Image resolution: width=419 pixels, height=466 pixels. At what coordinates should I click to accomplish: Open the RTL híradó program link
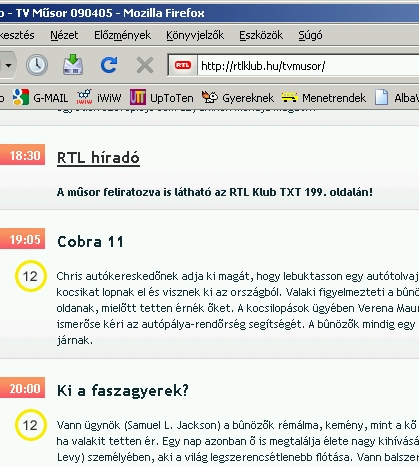click(x=98, y=157)
